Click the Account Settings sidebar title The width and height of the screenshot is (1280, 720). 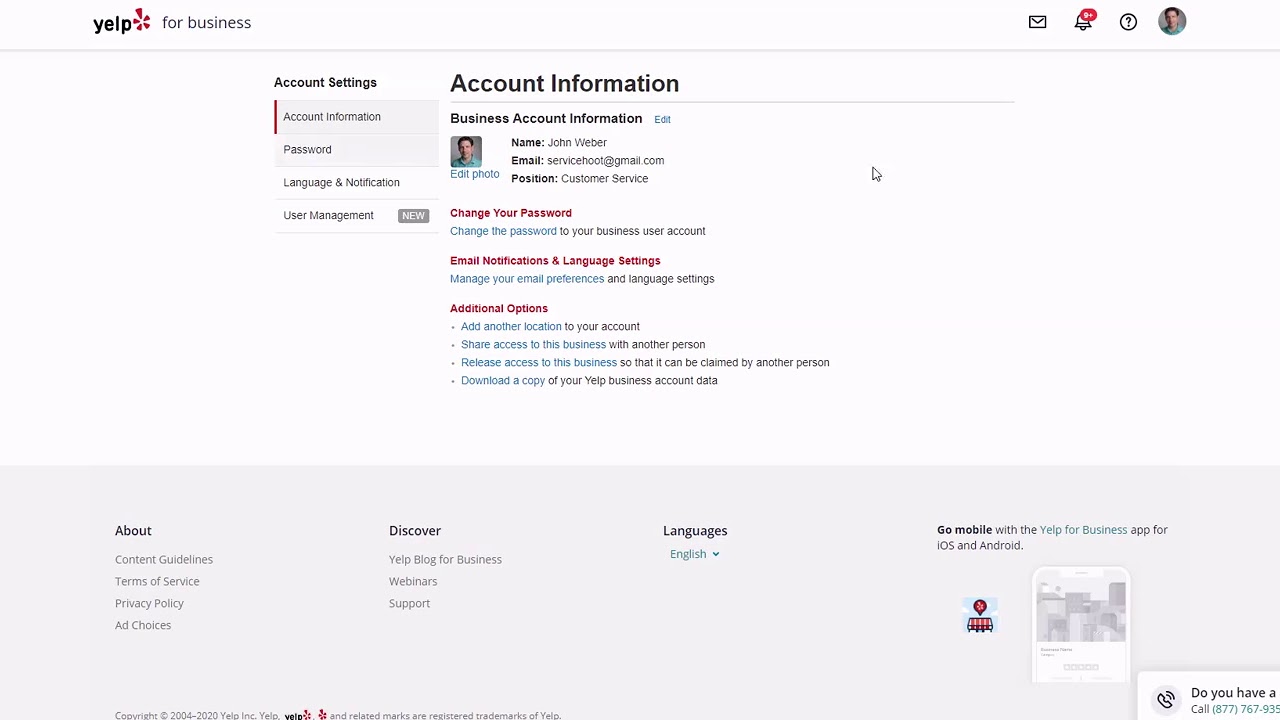(325, 83)
